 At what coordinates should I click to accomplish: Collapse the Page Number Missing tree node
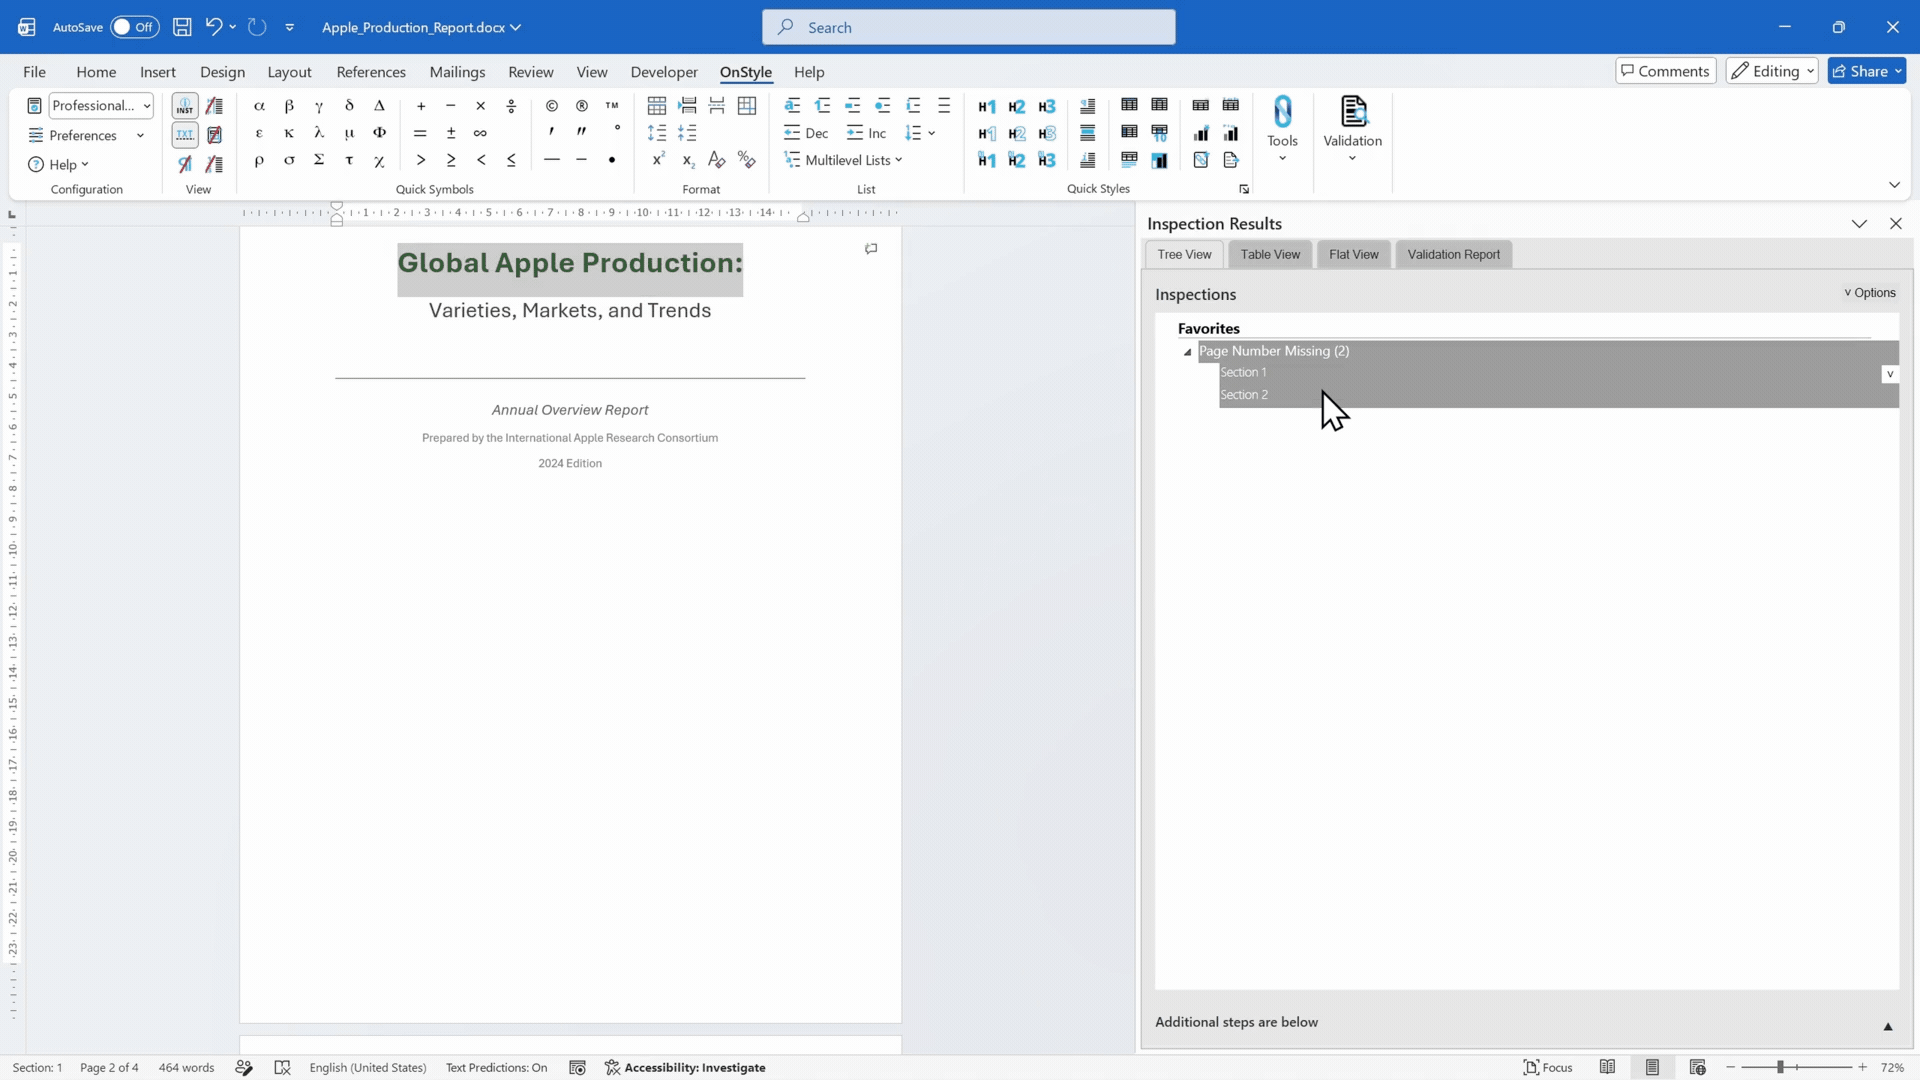tap(1188, 352)
